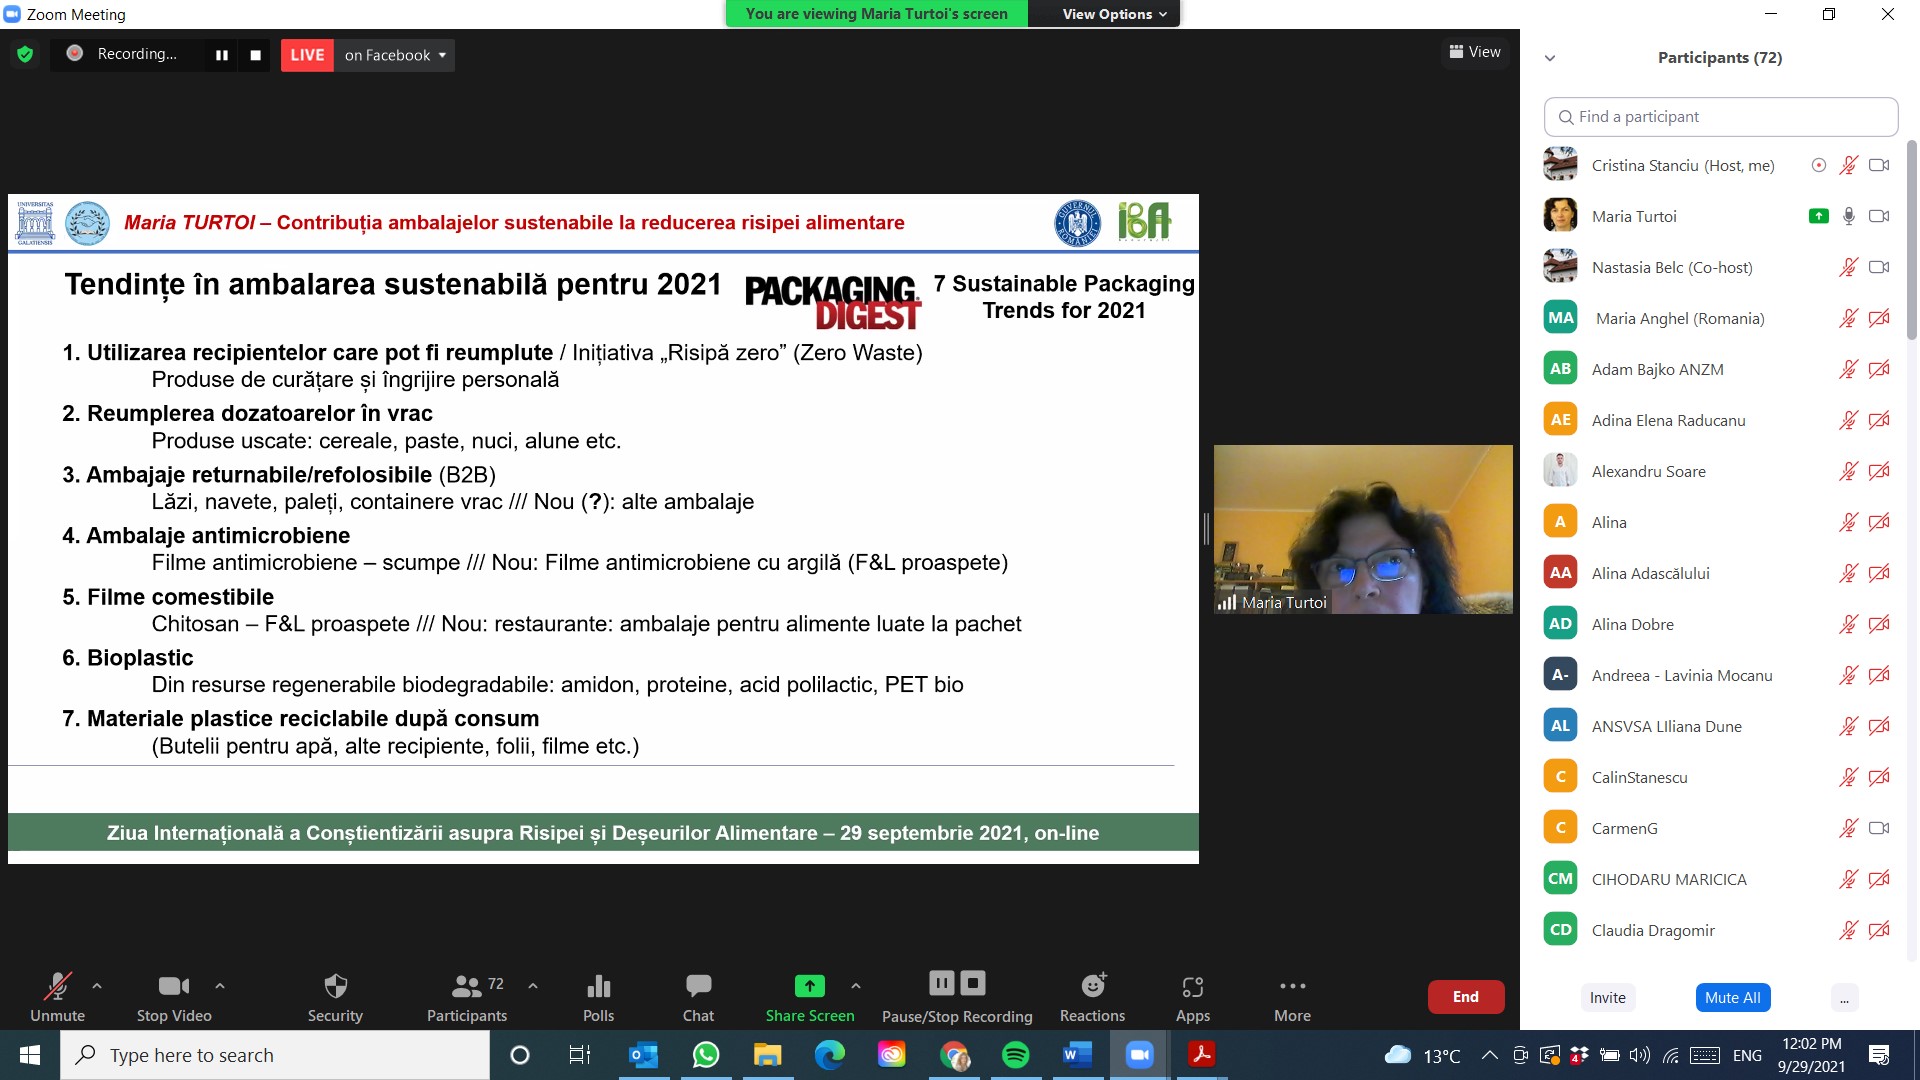
Task: Open the Polls icon
Action: (598, 987)
